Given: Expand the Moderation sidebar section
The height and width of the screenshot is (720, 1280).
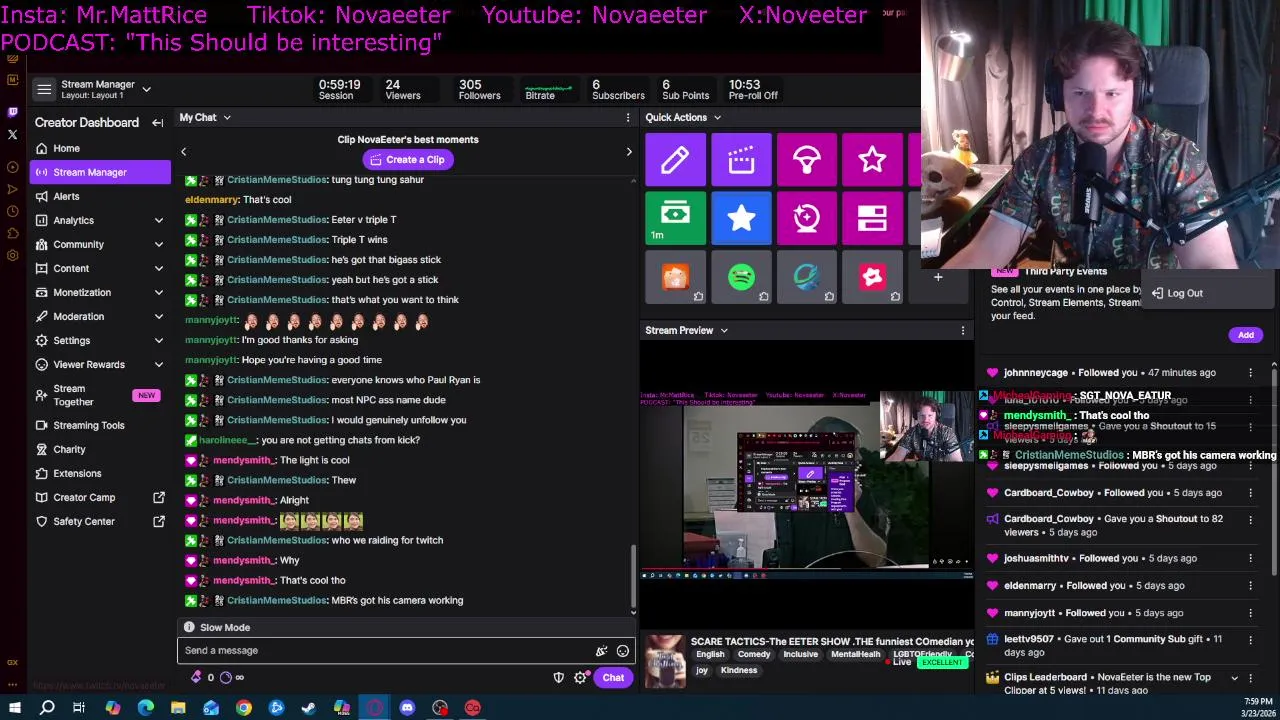Looking at the screenshot, I should [158, 317].
